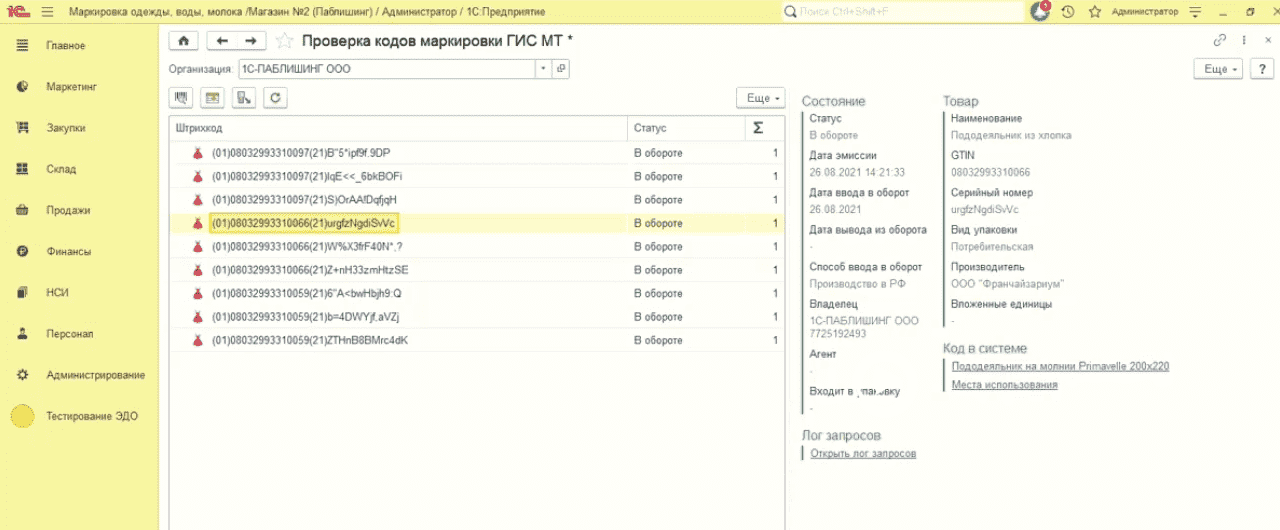Navigate forward with the right arrow
This screenshot has height=530, width=1280.
coord(251,41)
